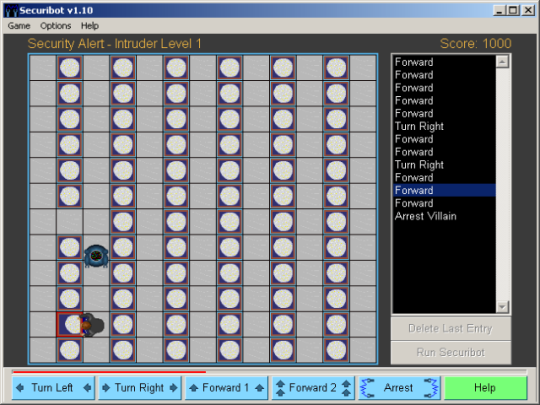The width and height of the screenshot is (540, 405).
Task: Open the Help menu in the menu bar
Action: tap(90, 26)
